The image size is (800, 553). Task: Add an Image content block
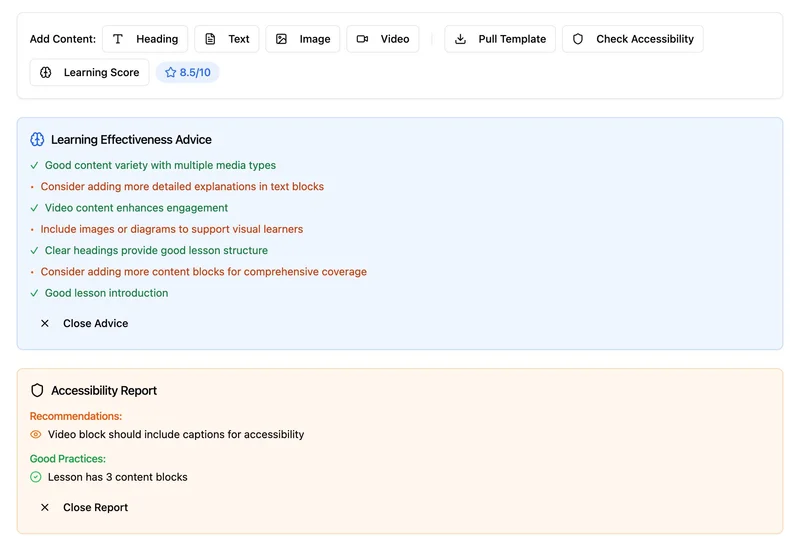pos(303,39)
